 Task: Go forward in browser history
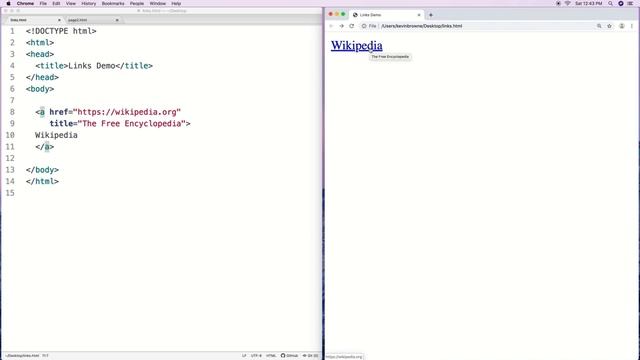click(342, 26)
